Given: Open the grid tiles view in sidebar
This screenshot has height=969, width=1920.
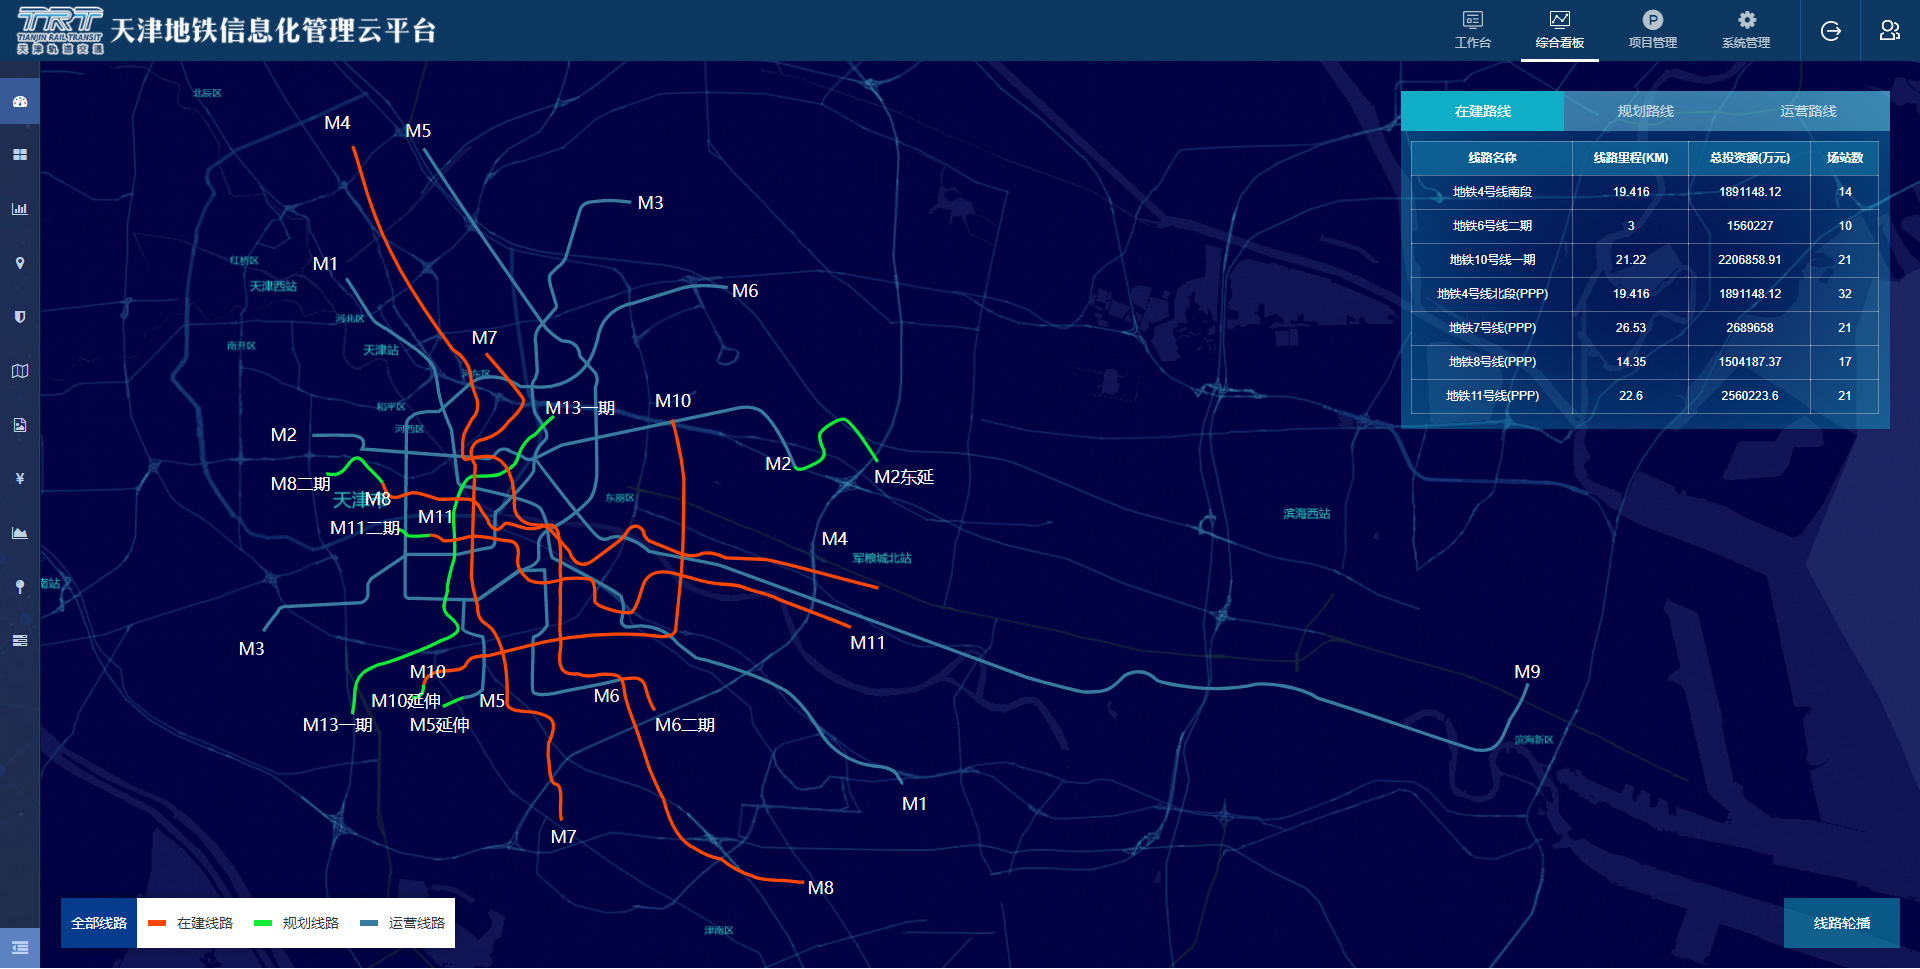Looking at the screenshot, I should click(x=20, y=155).
